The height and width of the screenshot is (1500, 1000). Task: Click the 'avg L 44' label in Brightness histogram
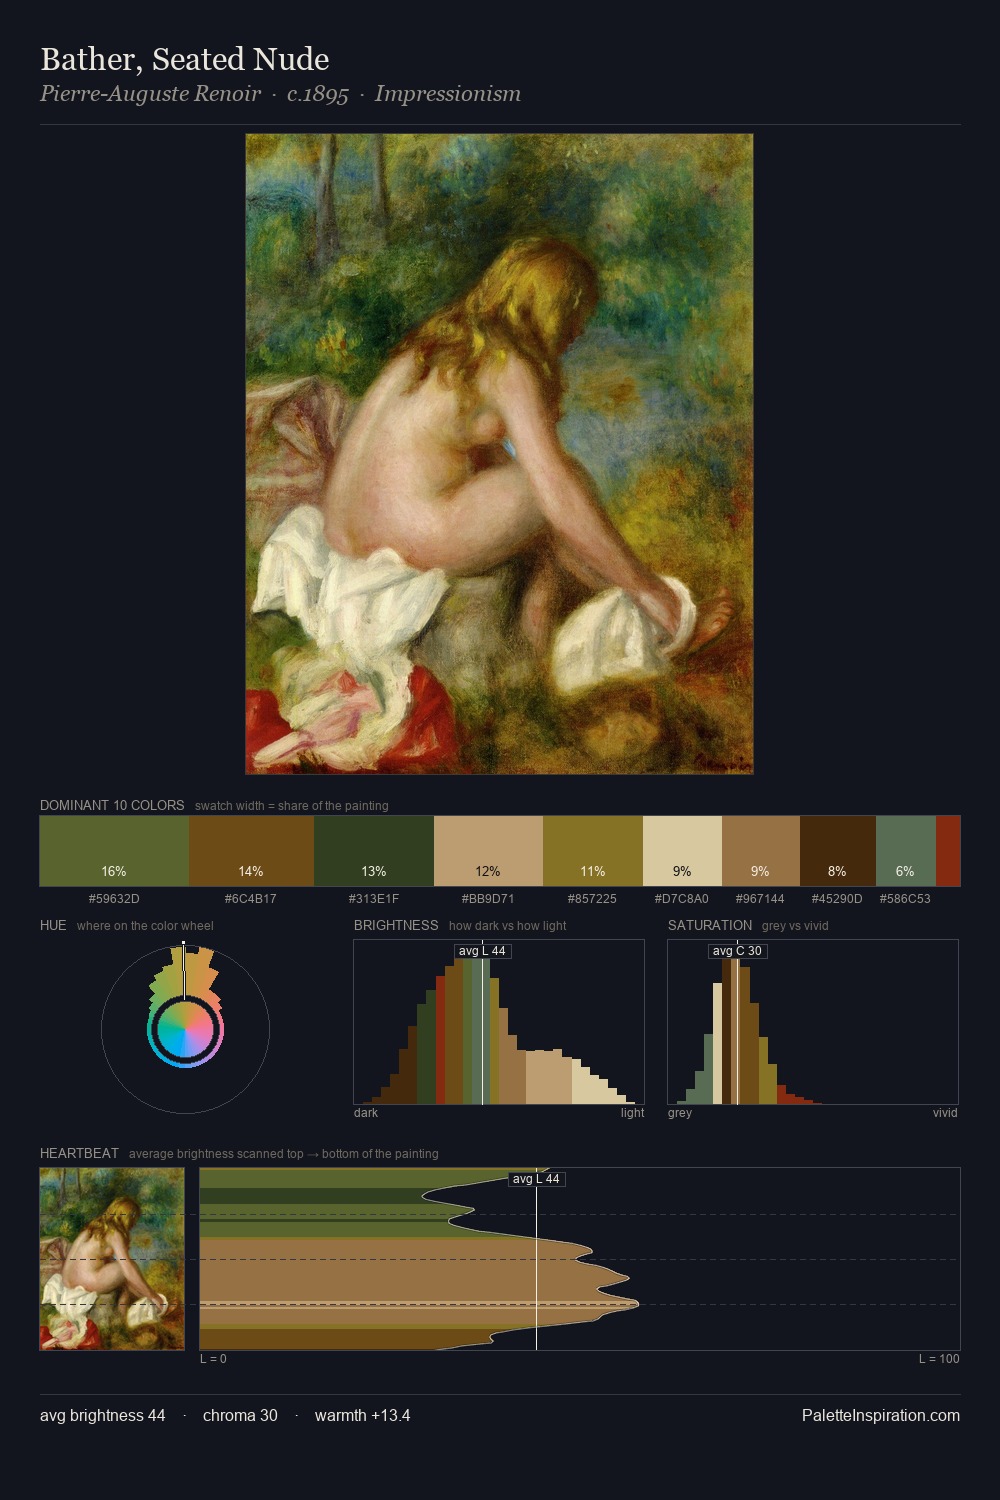pyautogui.click(x=482, y=951)
